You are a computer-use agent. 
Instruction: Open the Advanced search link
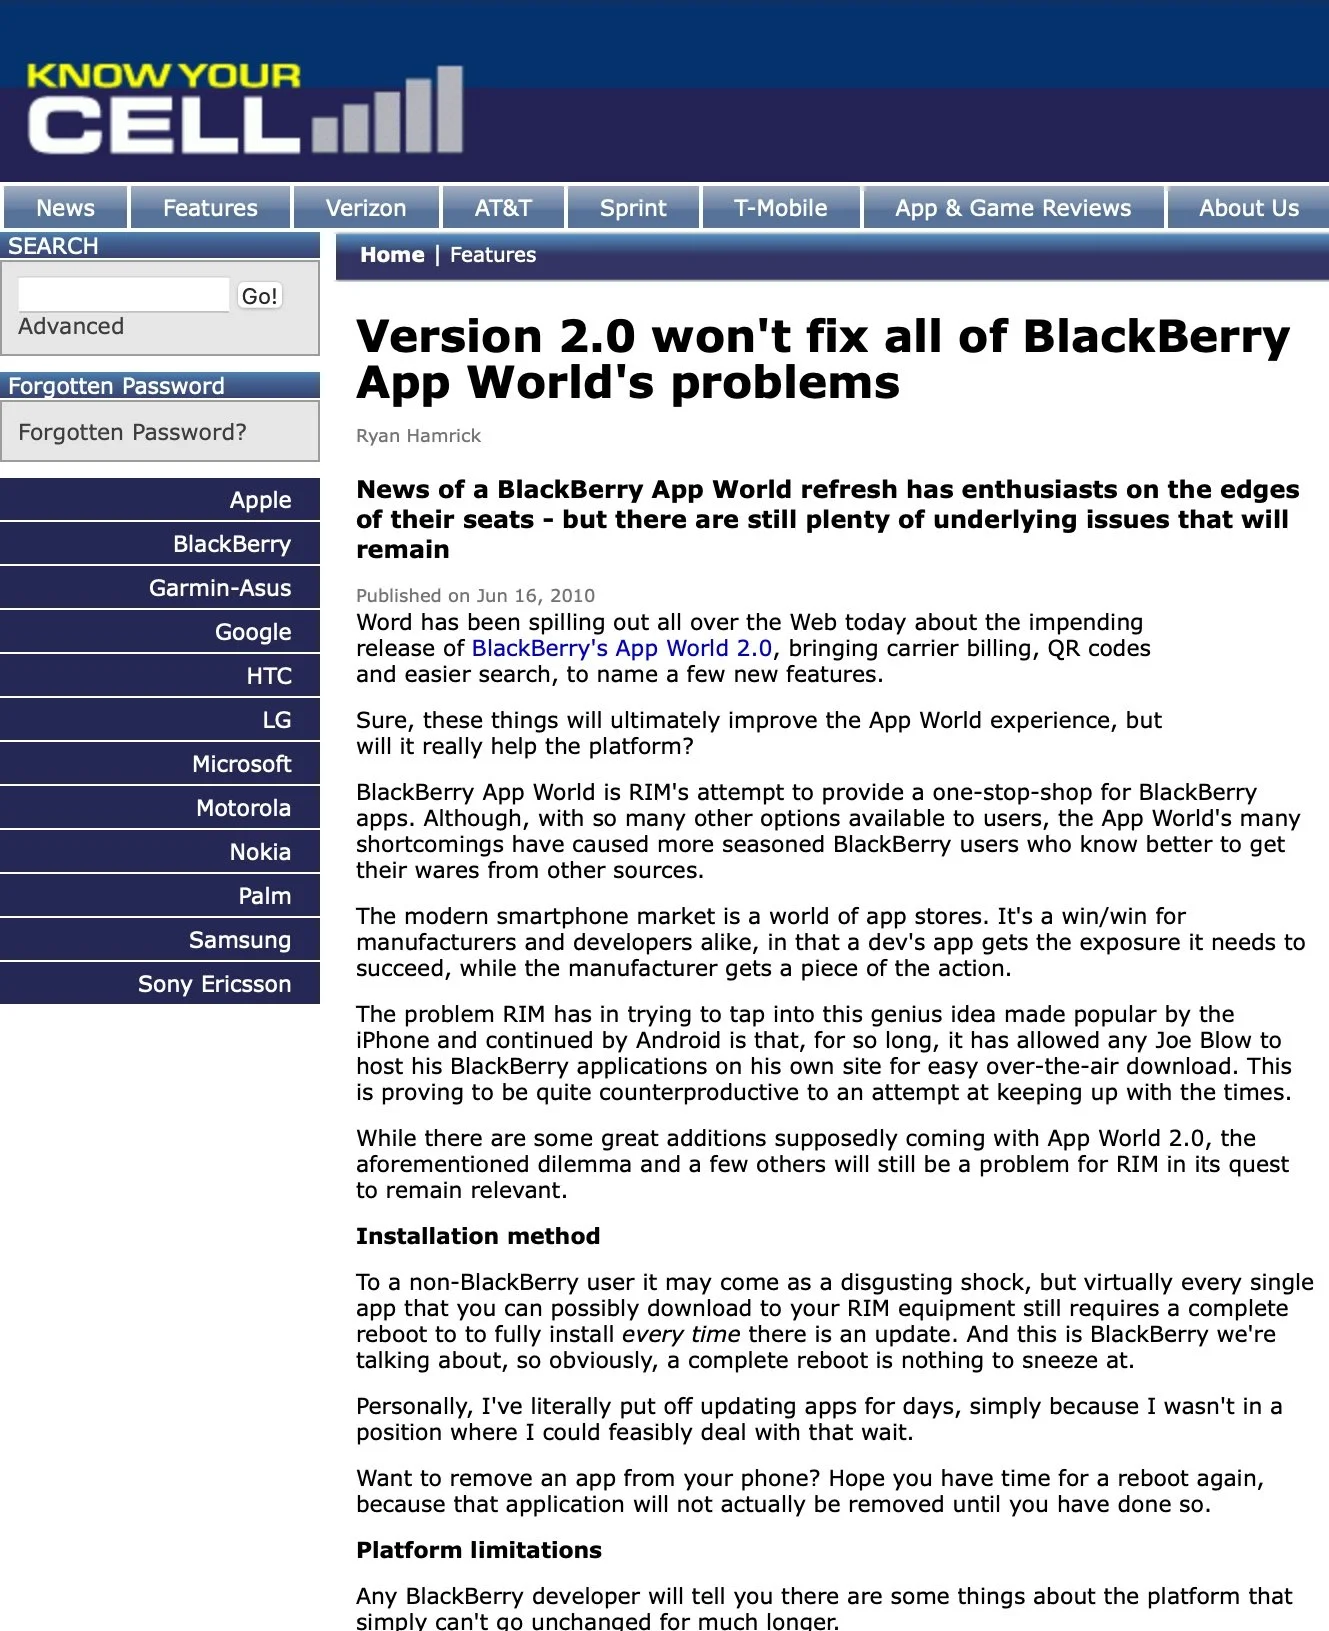pyautogui.click(x=71, y=326)
